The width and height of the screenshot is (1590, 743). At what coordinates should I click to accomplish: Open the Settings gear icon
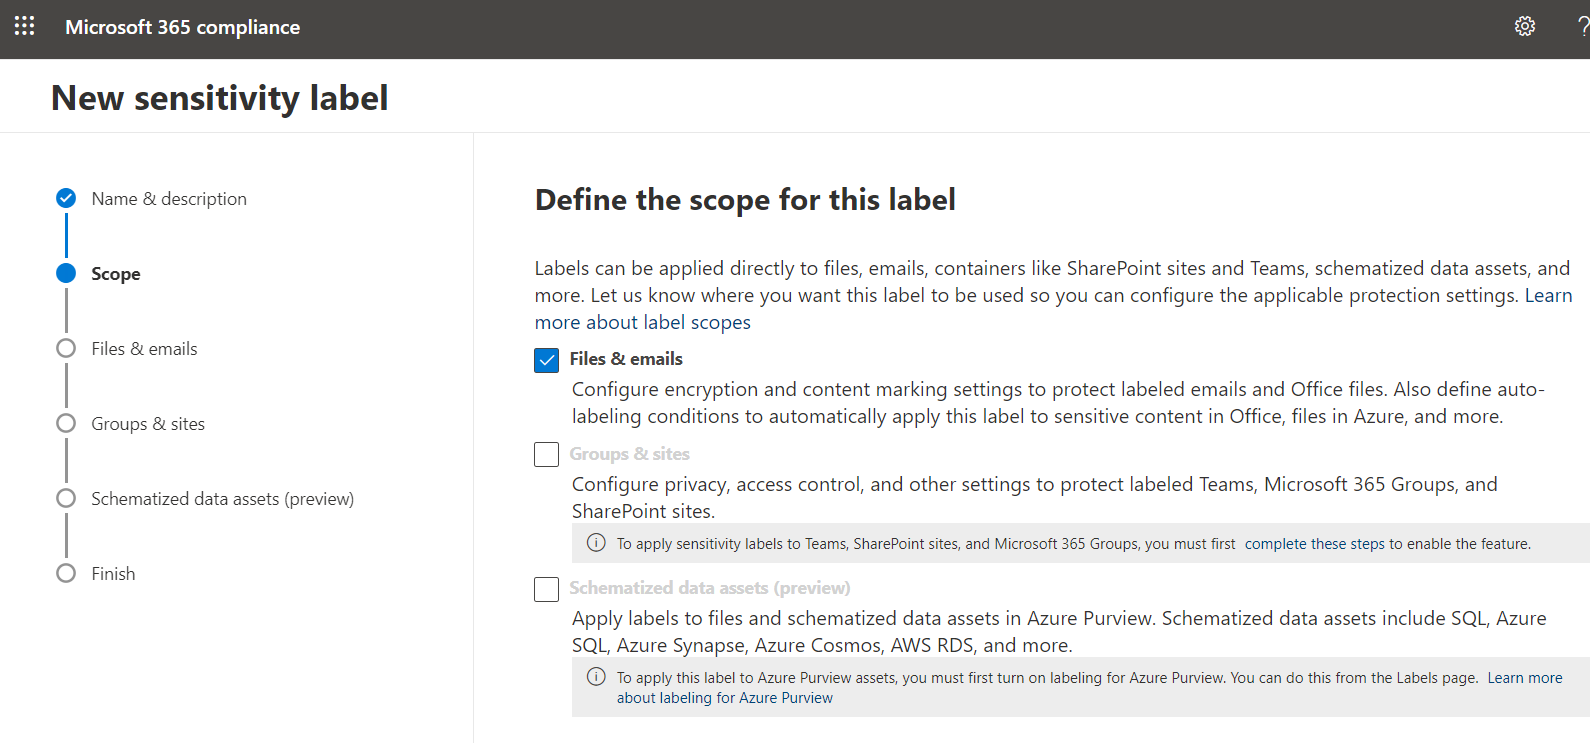[x=1524, y=26]
